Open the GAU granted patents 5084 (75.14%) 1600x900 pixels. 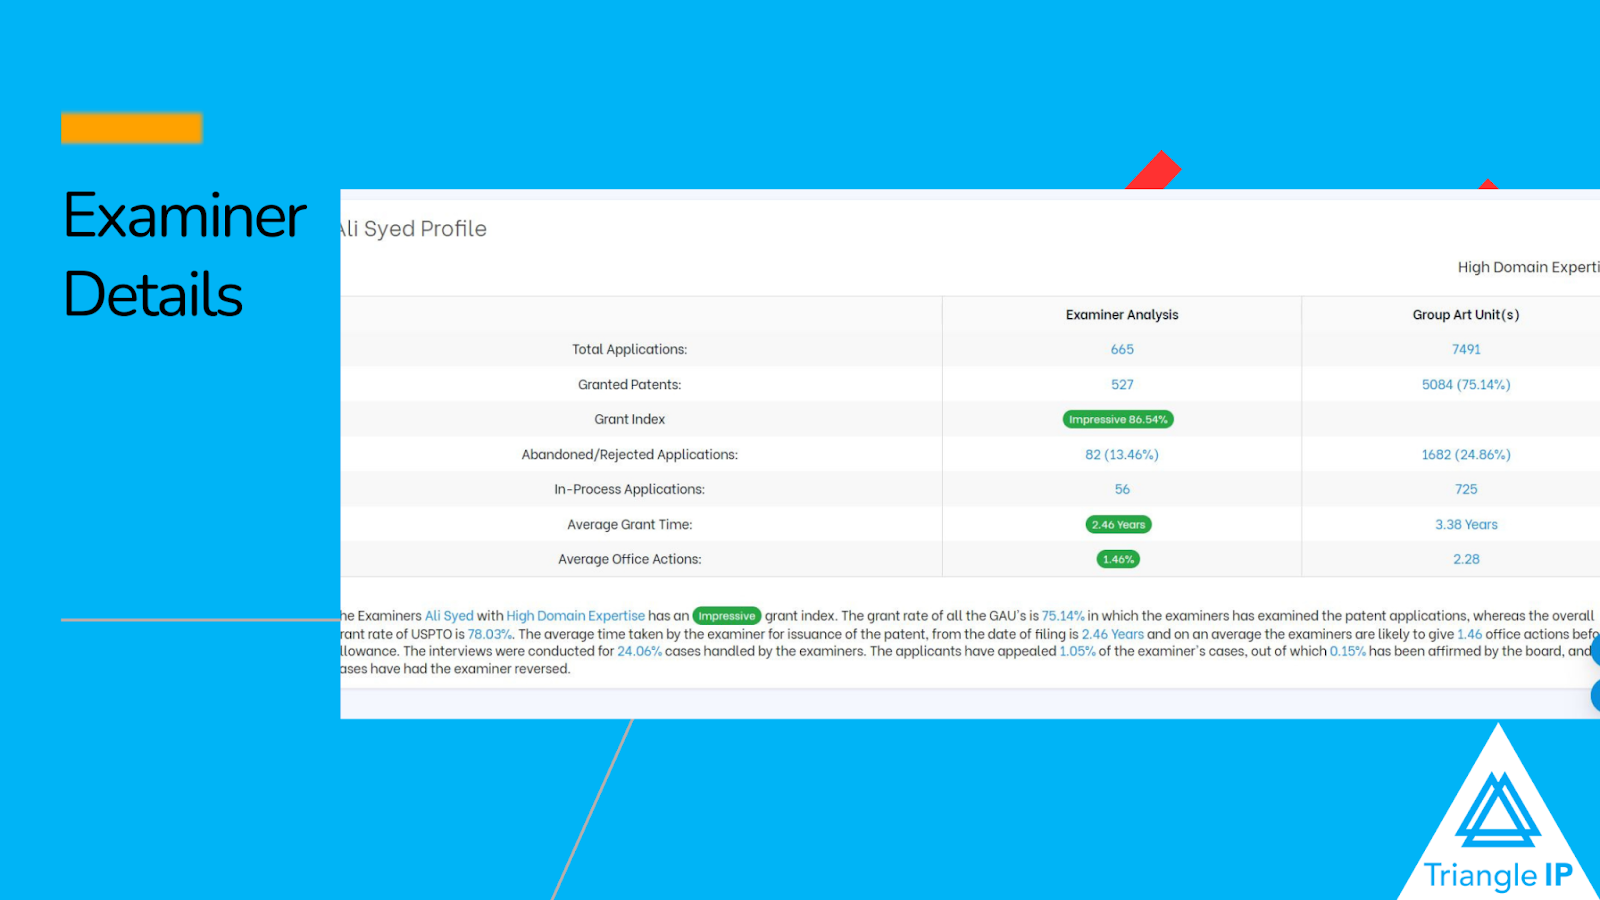coord(1466,384)
